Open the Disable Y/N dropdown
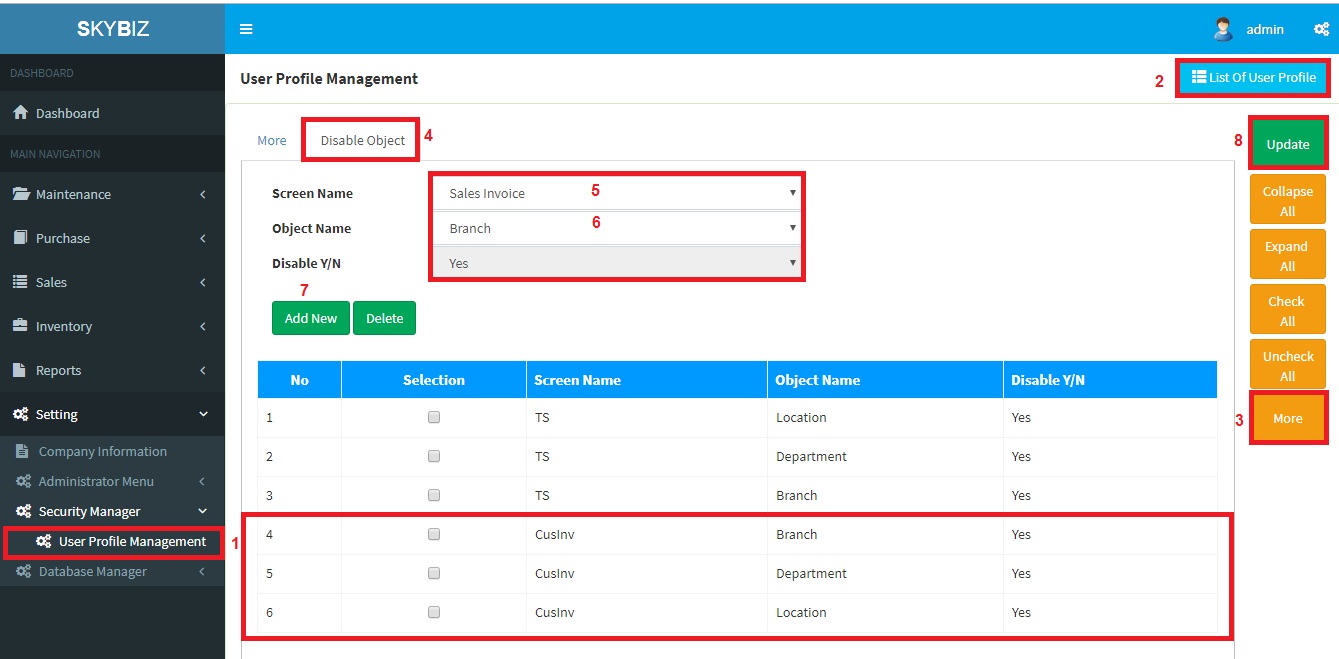 [618, 263]
